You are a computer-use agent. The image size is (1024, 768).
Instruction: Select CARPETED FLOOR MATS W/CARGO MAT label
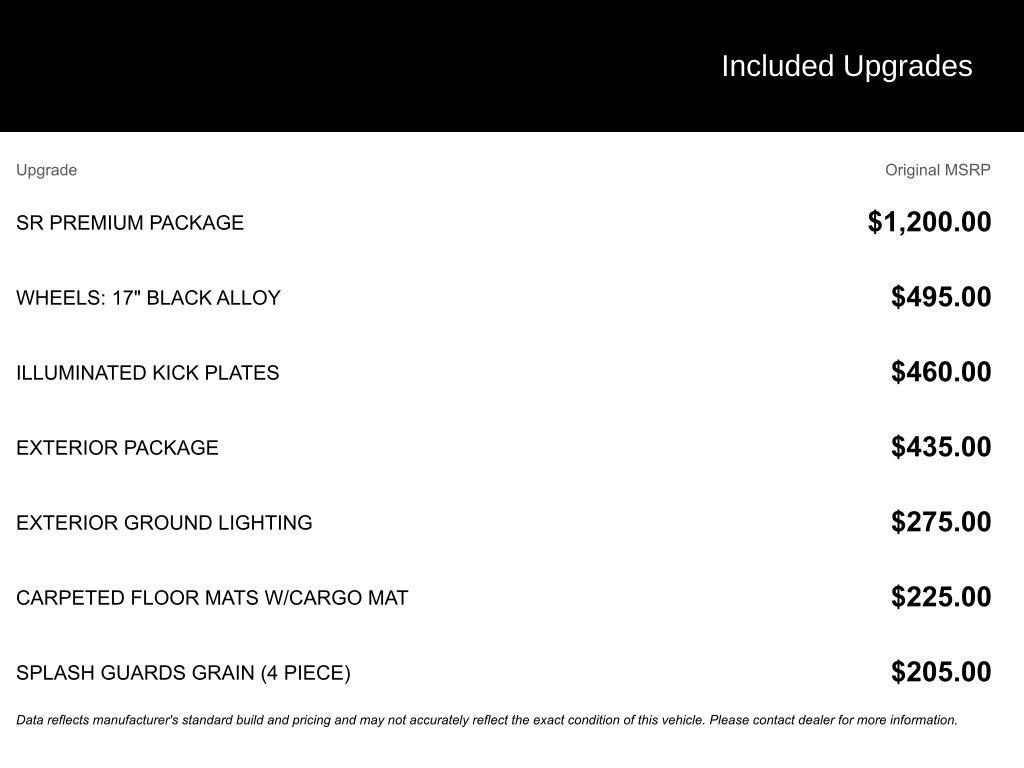(x=212, y=598)
